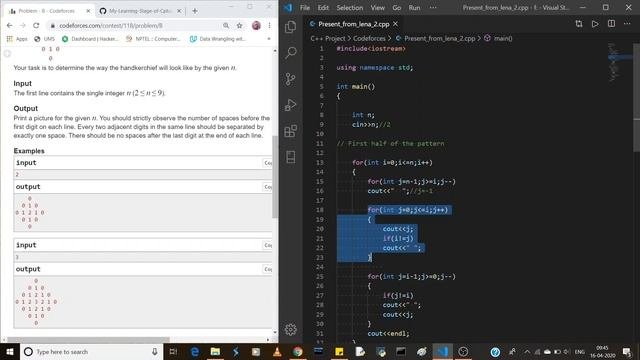640x360 pixels.
Task: Open the UMS bookmark
Action: pyautogui.click(x=44, y=39)
